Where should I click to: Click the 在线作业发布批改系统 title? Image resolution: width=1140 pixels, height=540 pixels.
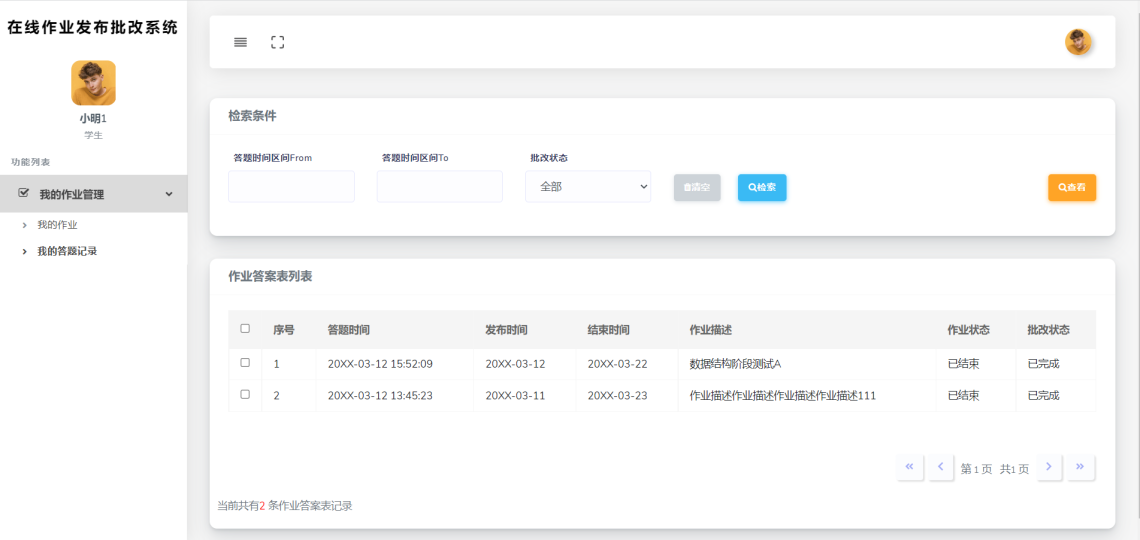[92, 28]
